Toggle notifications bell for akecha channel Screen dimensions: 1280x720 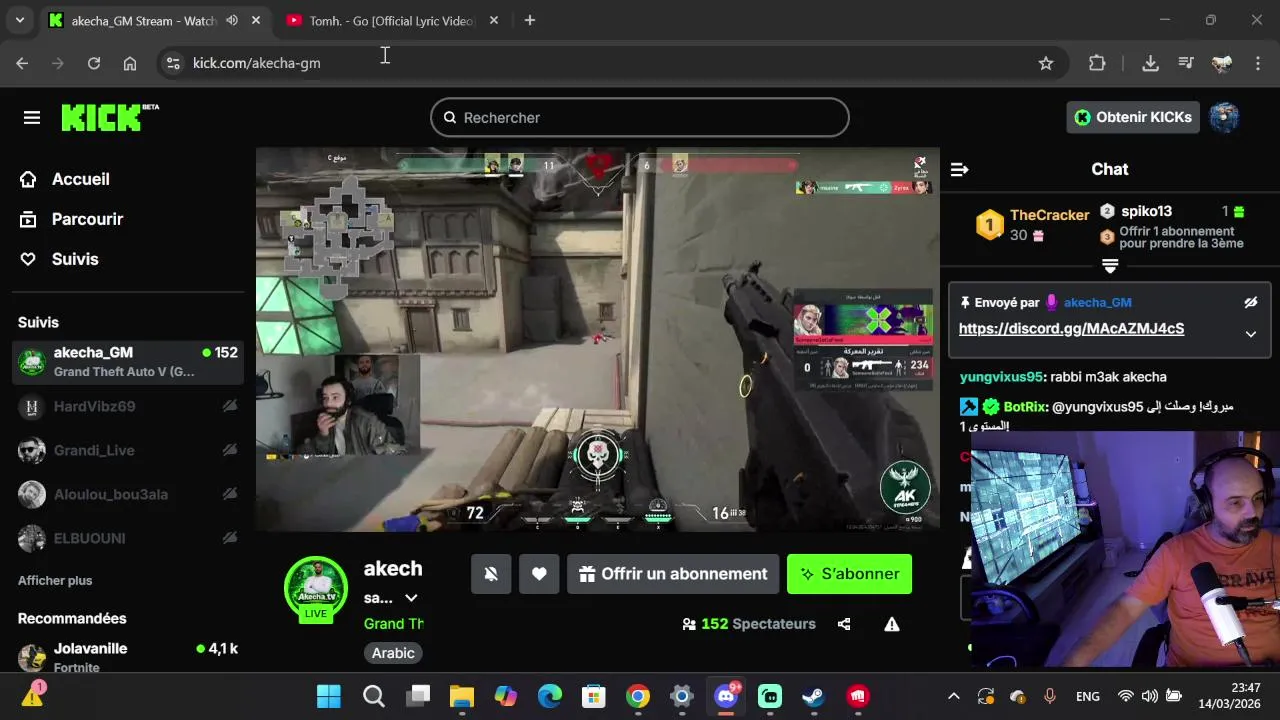(491, 574)
